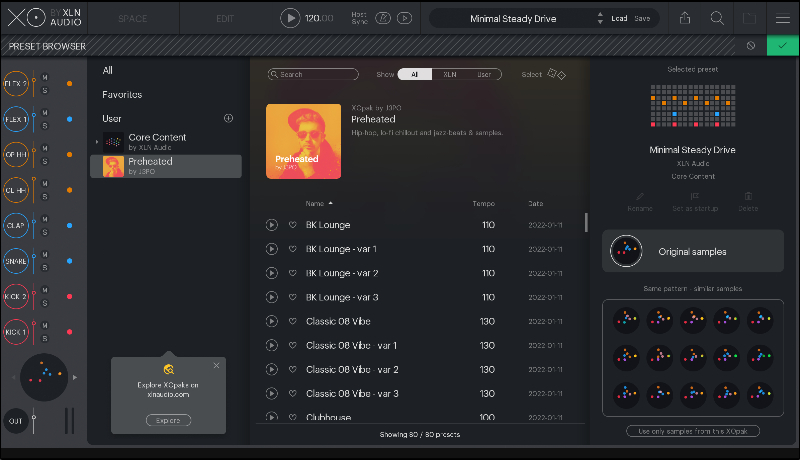The image size is (800, 460).
Task: Click the main transport play button
Action: coord(290,18)
